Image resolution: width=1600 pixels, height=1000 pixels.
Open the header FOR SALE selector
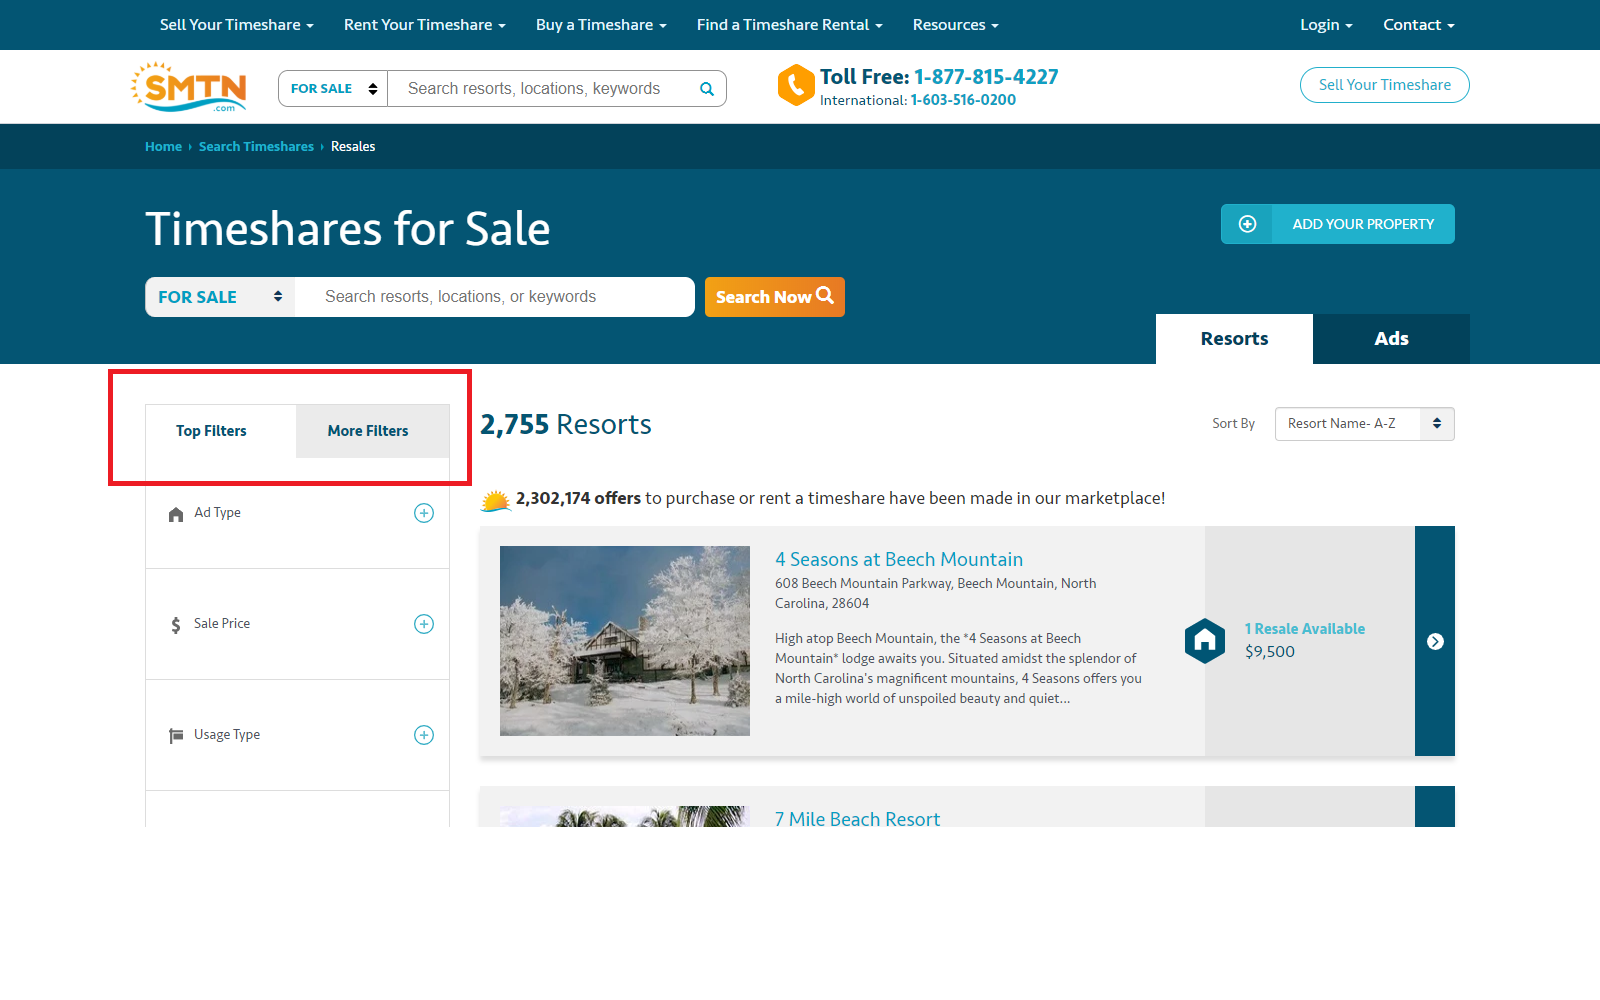(x=333, y=89)
